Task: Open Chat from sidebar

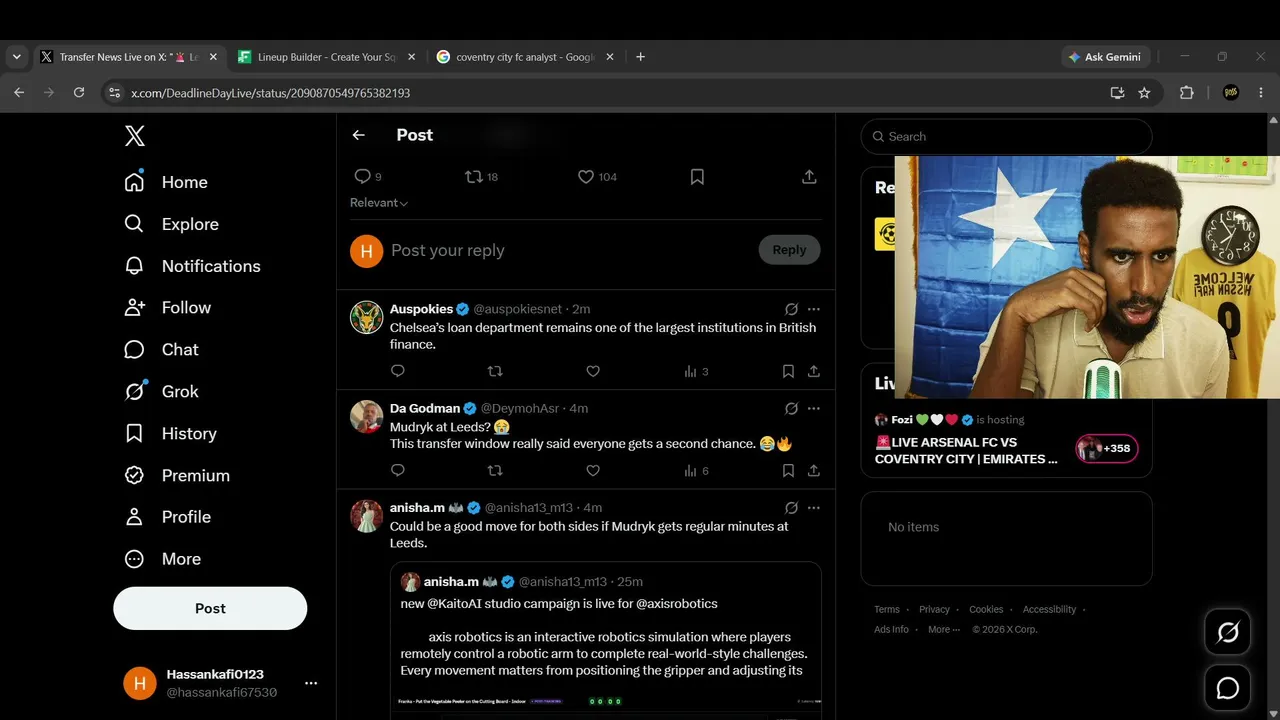Action: [x=161, y=349]
